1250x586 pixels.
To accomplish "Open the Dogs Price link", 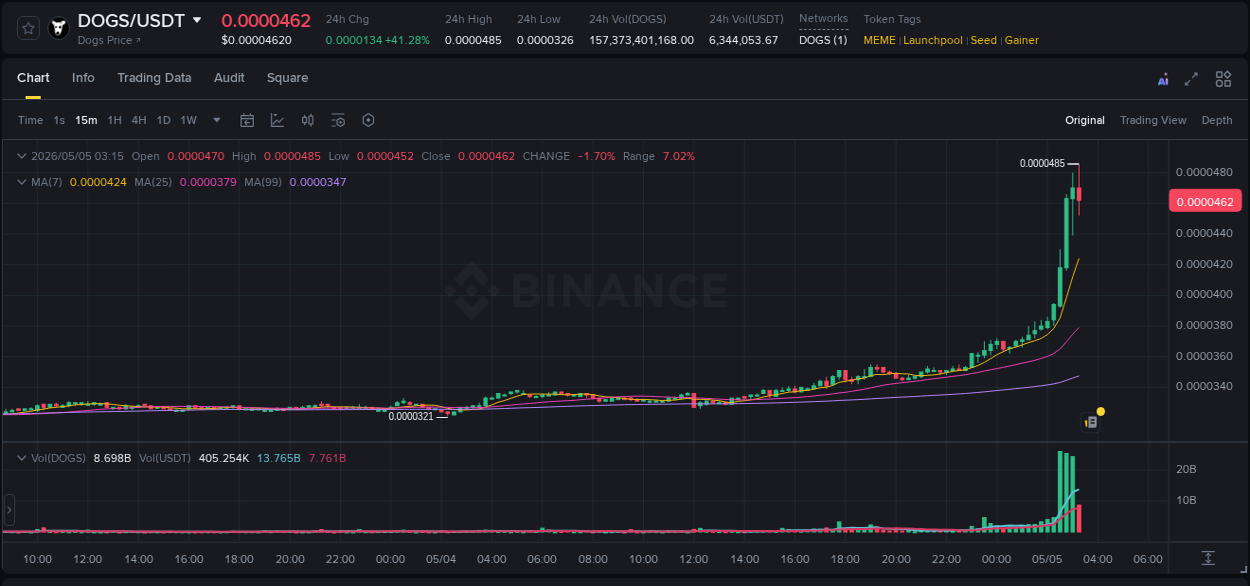I will (x=109, y=40).
